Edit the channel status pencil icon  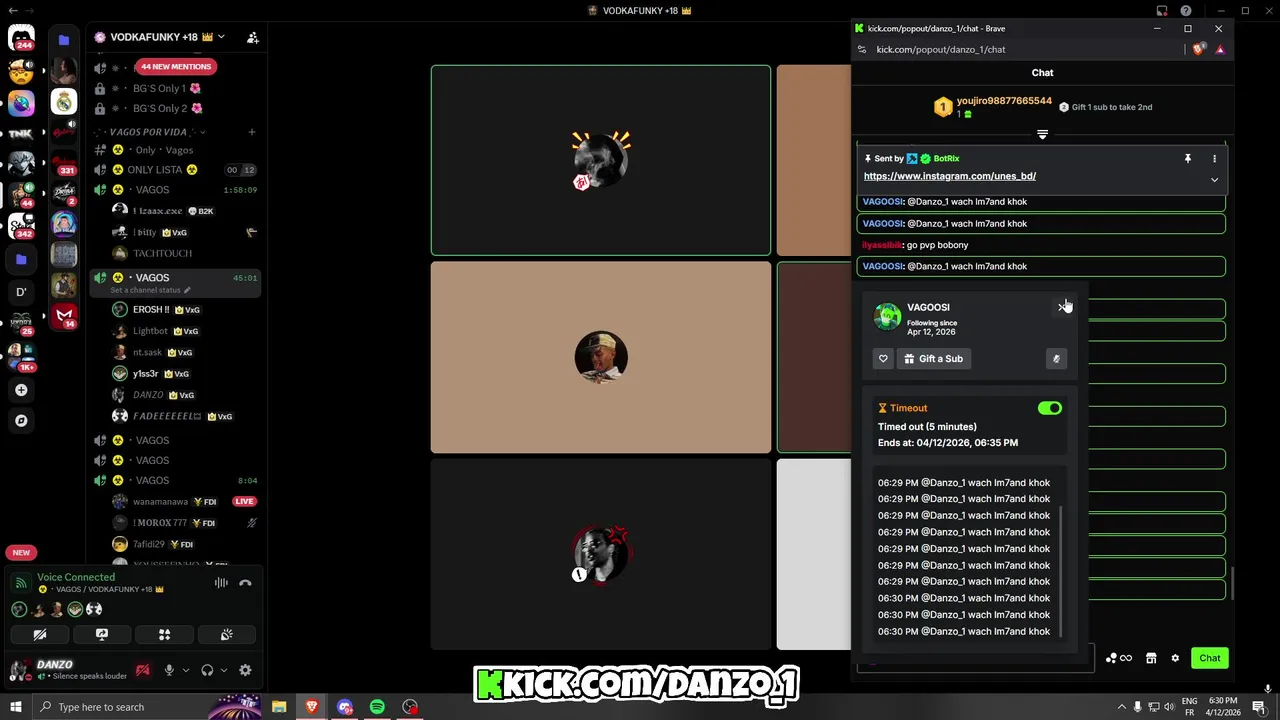pyautogui.click(x=187, y=291)
